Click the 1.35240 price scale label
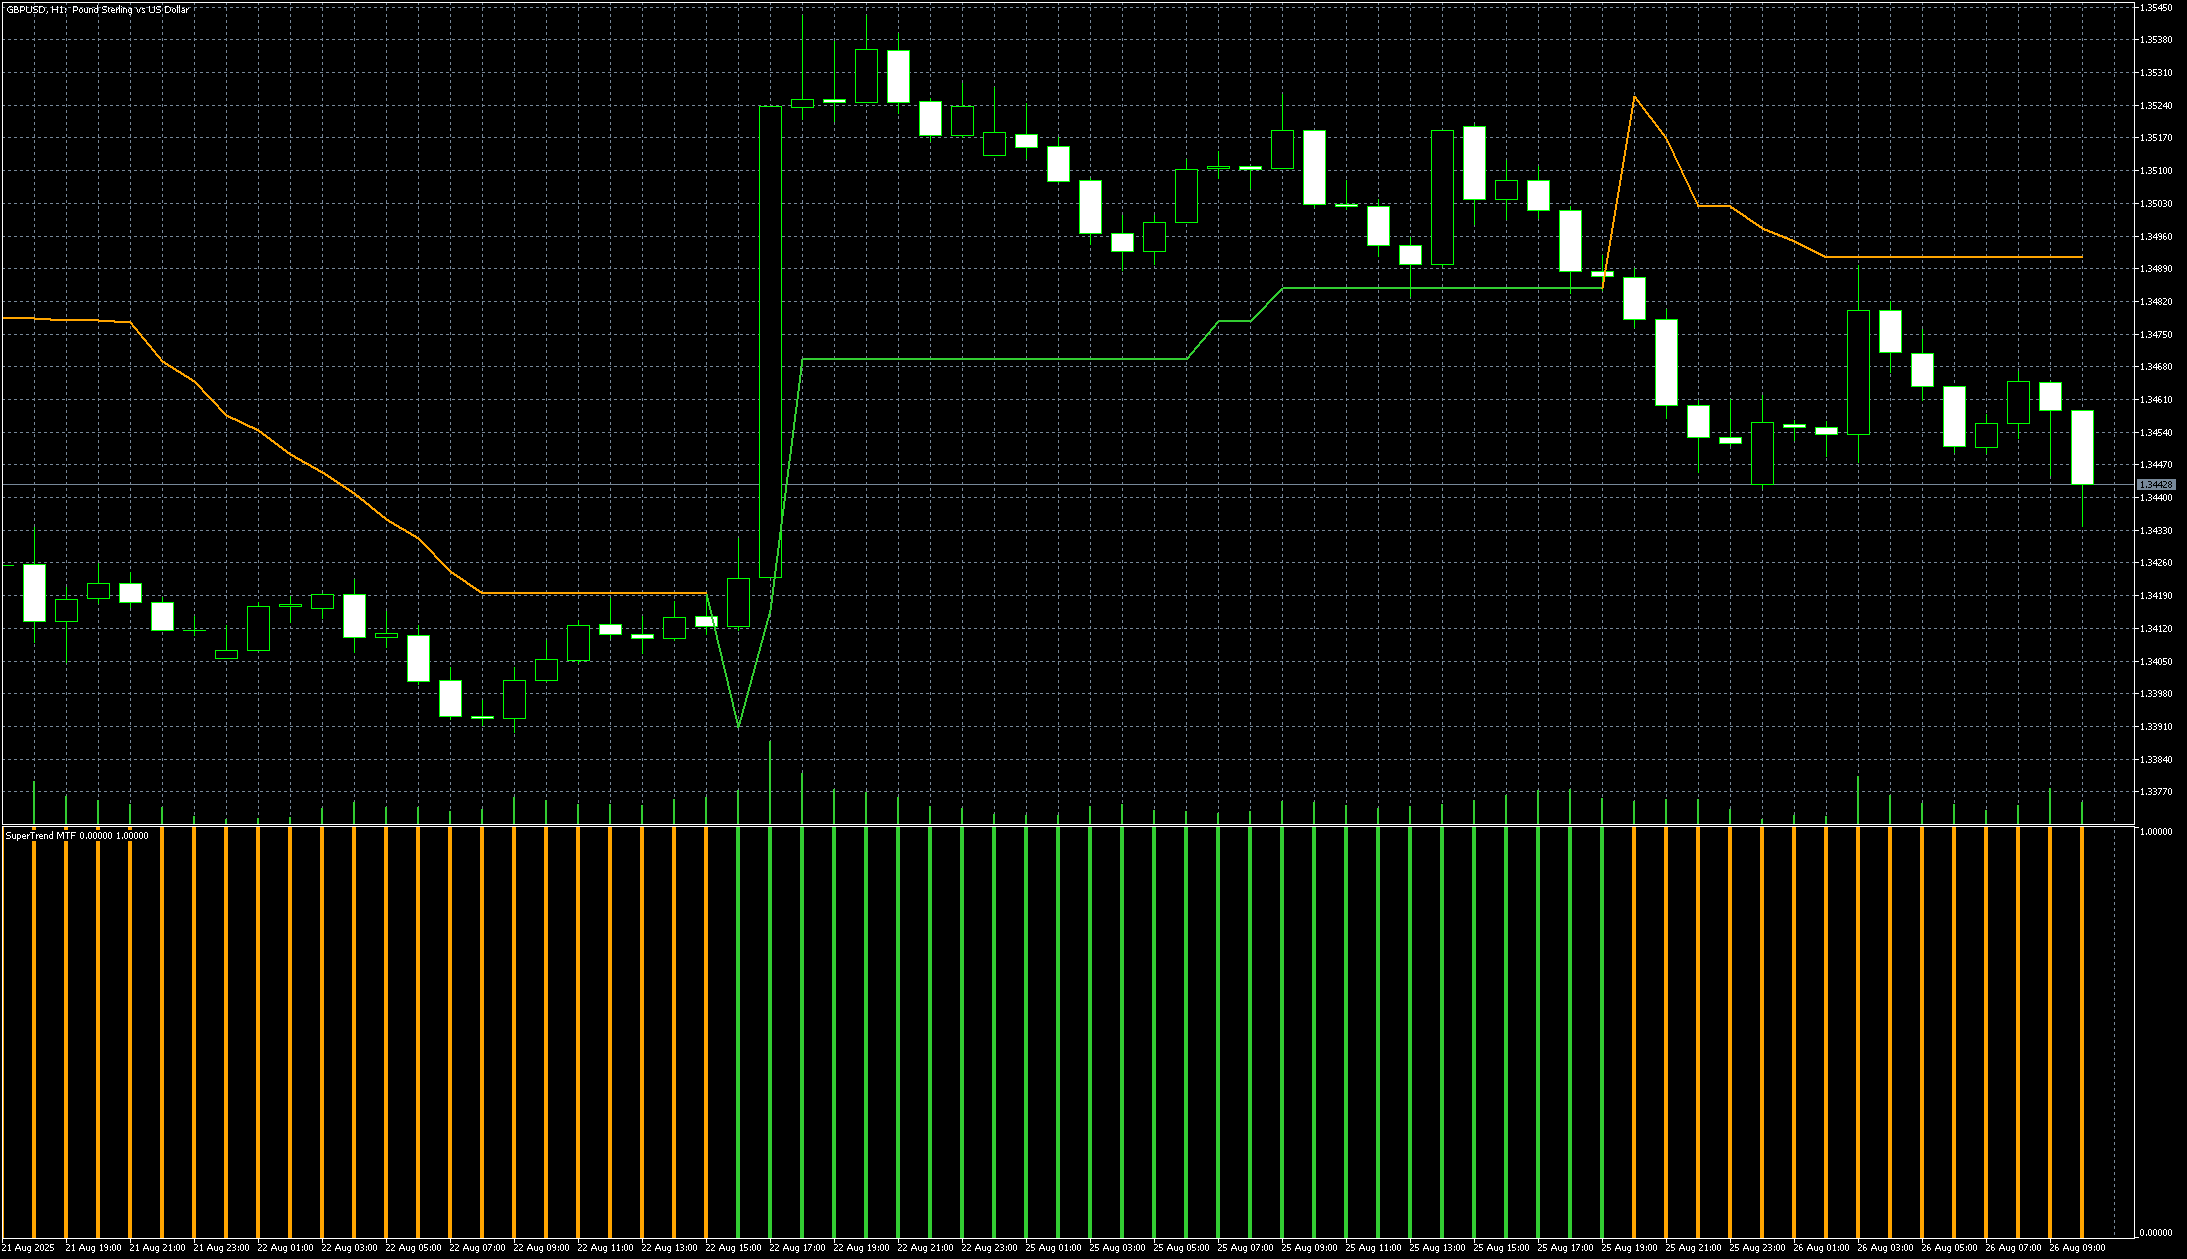The height and width of the screenshot is (1259, 2187). click(2155, 106)
